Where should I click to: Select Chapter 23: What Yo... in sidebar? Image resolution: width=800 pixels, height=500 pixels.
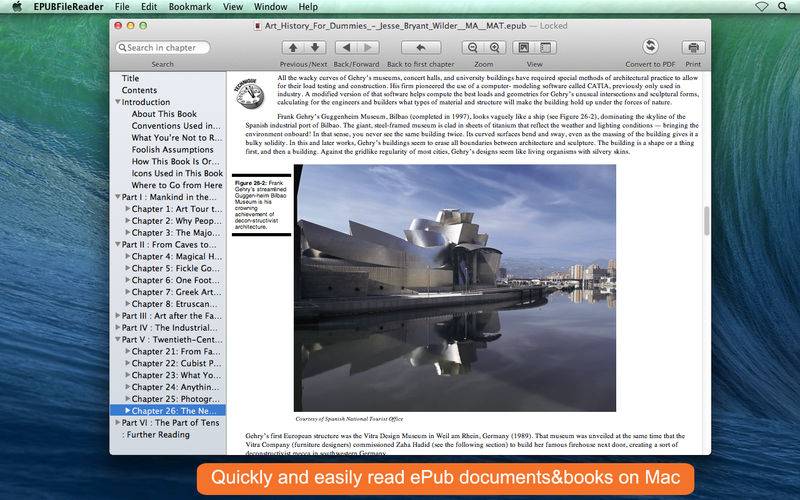pyautogui.click(x=177, y=375)
